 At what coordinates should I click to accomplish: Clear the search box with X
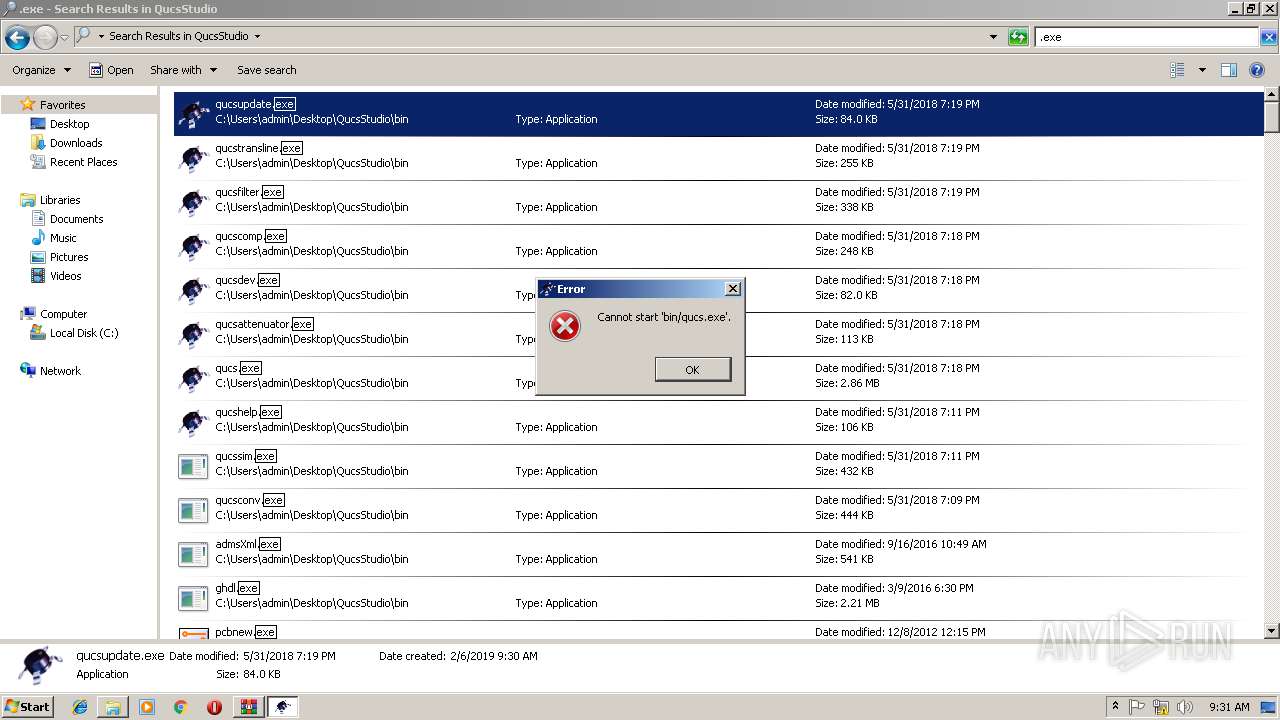point(1268,37)
